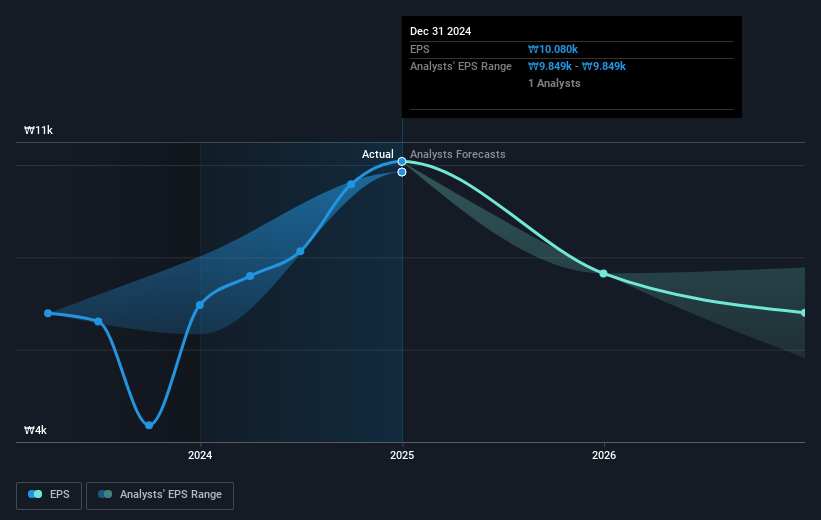Click the 'Analysts Forecasts' section label
This screenshot has height=520, width=821.
[458, 154]
